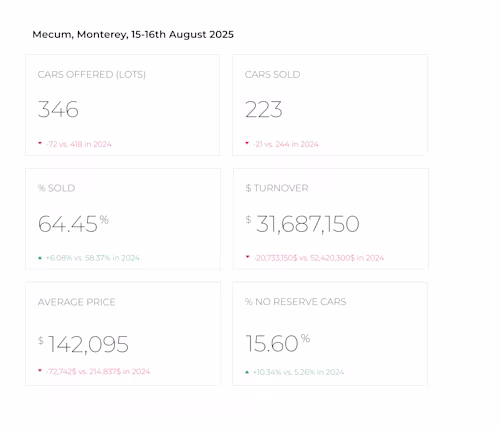Click the 346 cars offered value
The height and width of the screenshot is (430, 500).
(58, 109)
